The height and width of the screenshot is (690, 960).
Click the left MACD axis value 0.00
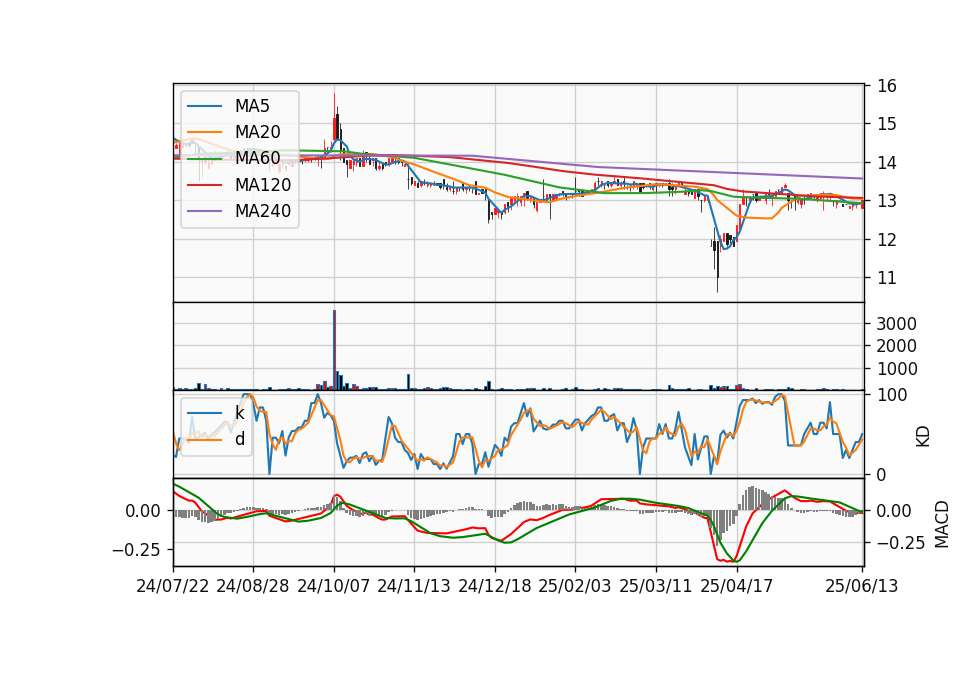143,511
